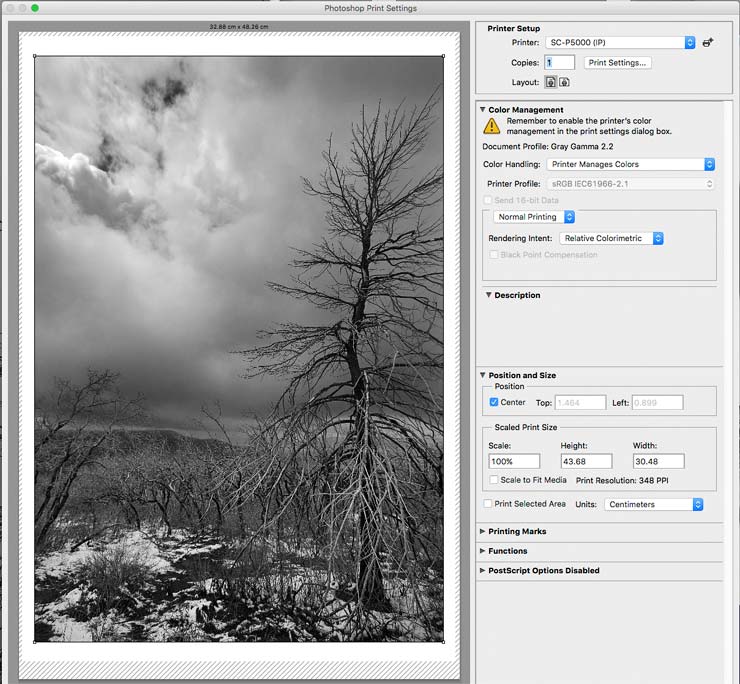The image size is (740, 684).
Task: Click the Document Profile: Gray Gamma 2.2 text
Action: (x=547, y=146)
